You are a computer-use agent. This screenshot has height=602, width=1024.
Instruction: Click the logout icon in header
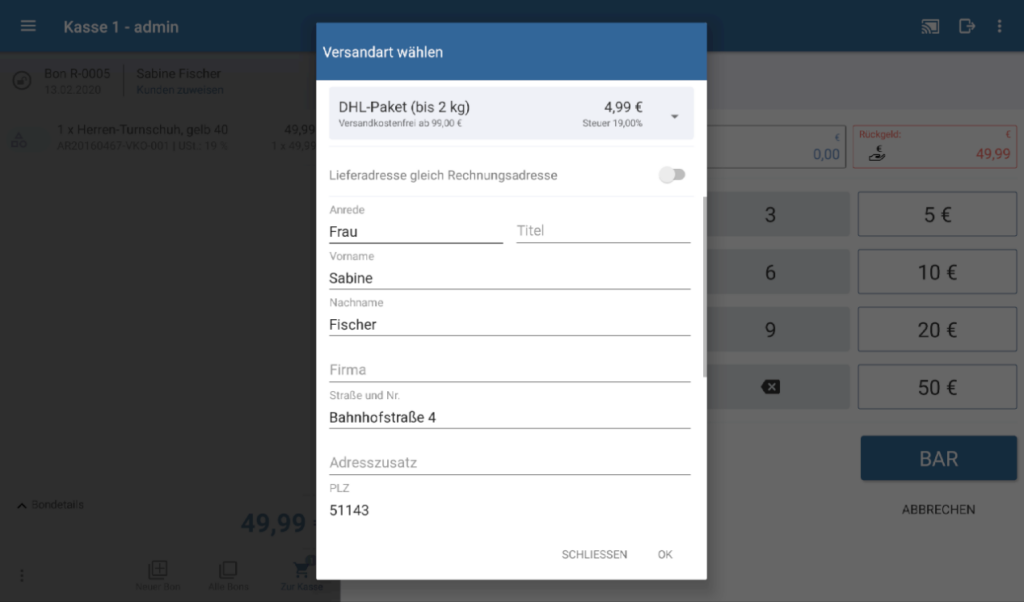pos(966,26)
